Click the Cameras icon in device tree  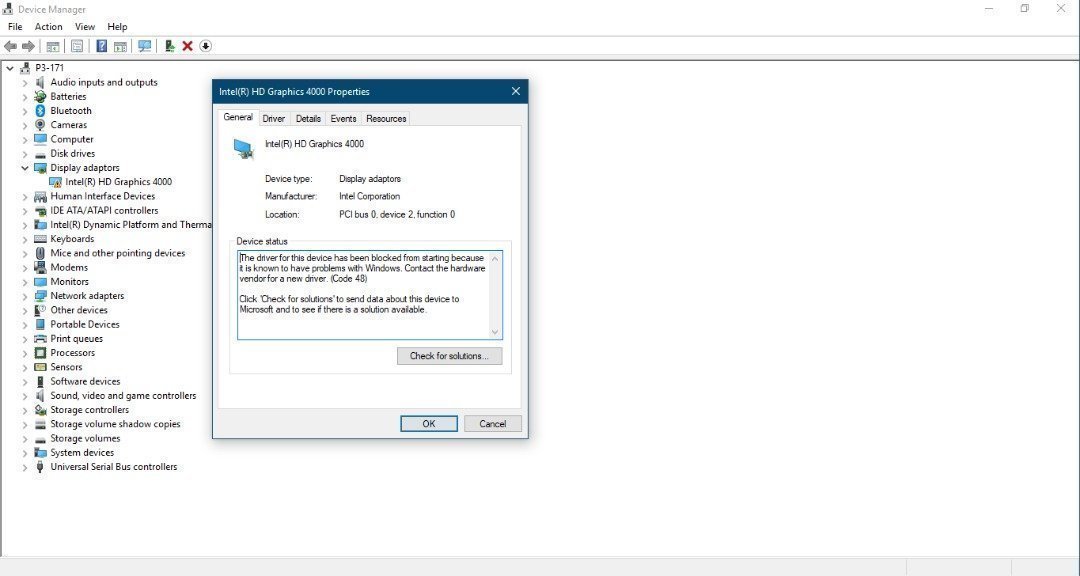tap(40, 125)
